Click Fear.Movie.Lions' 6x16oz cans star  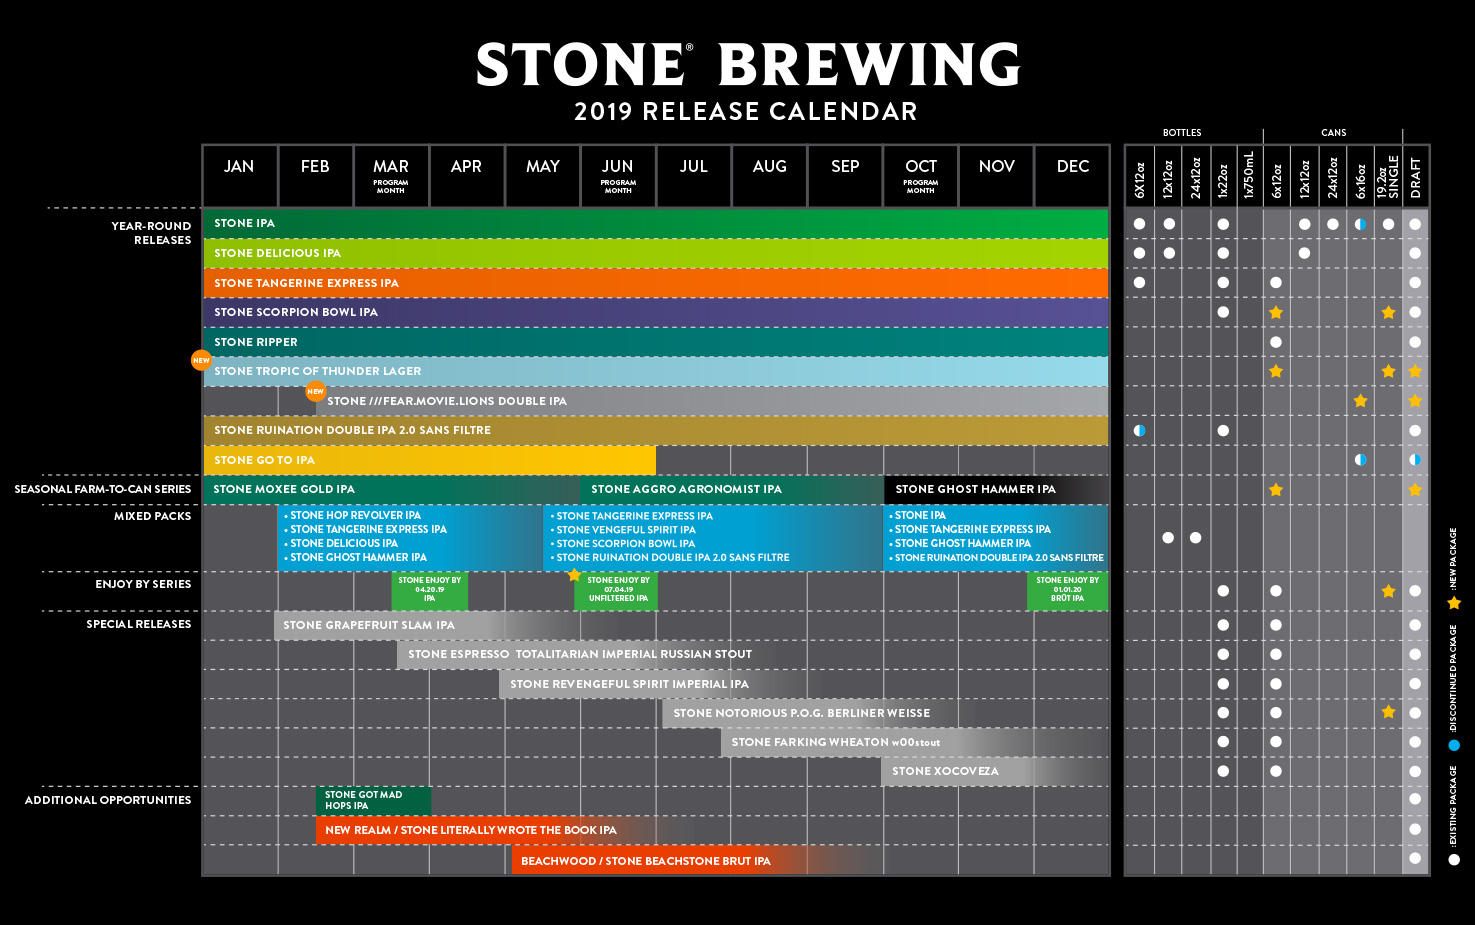point(1360,401)
